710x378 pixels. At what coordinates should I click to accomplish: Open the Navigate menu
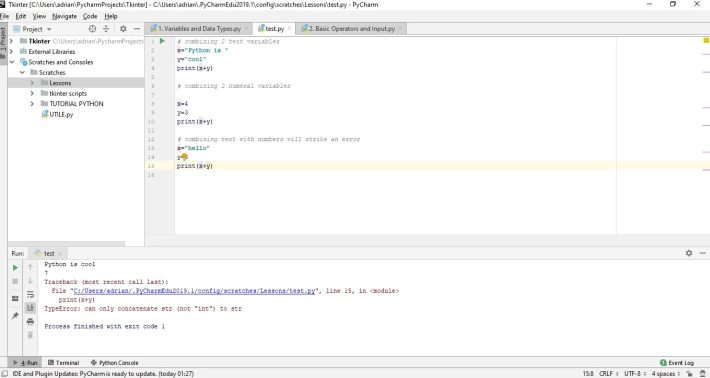pos(64,16)
